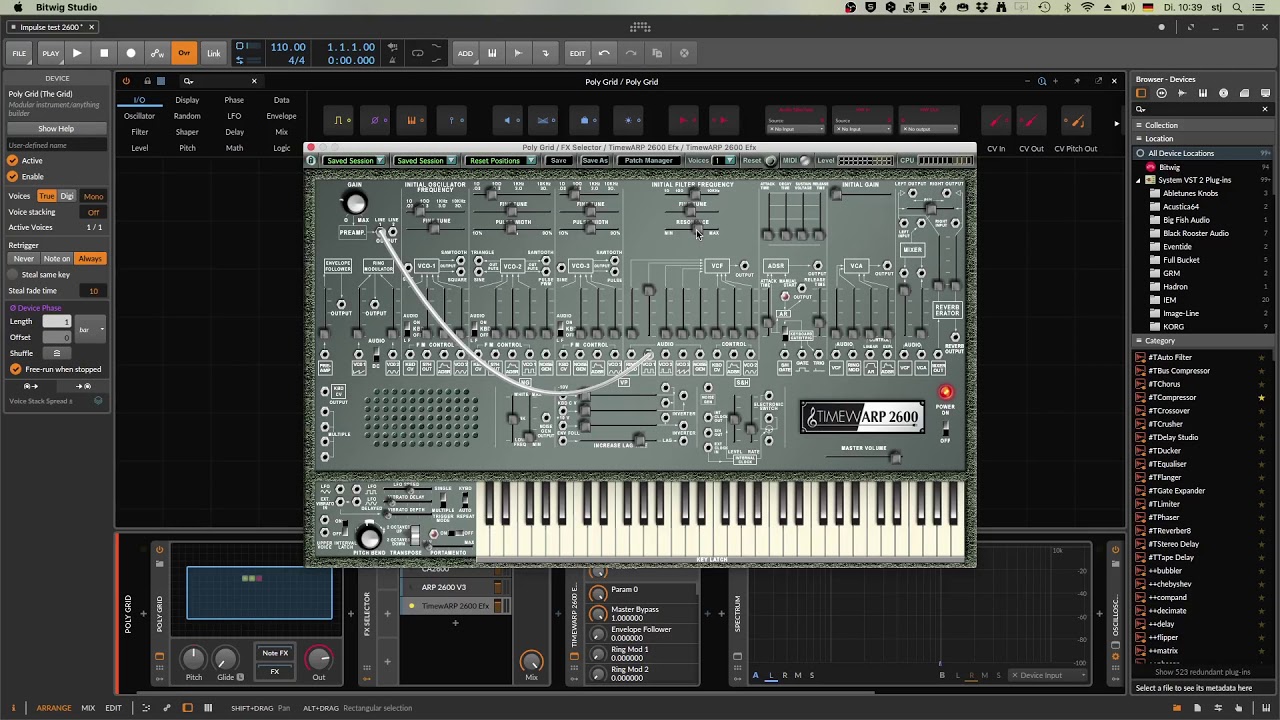Image resolution: width=1280 pixels, height=720 pixels.
Task: Click Save button in TimewARP plugin
Action: click(x=558, y=161)
